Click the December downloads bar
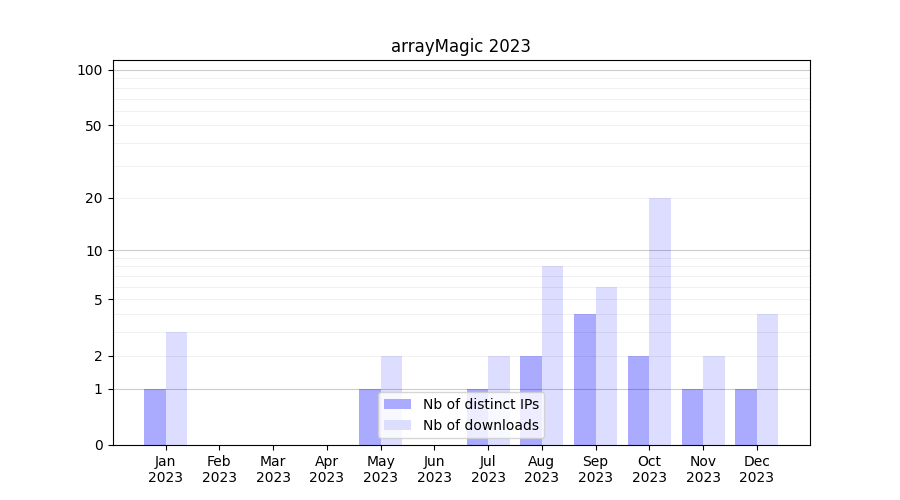This screenshot has height=500, width=900. click(x=767, y=380)
